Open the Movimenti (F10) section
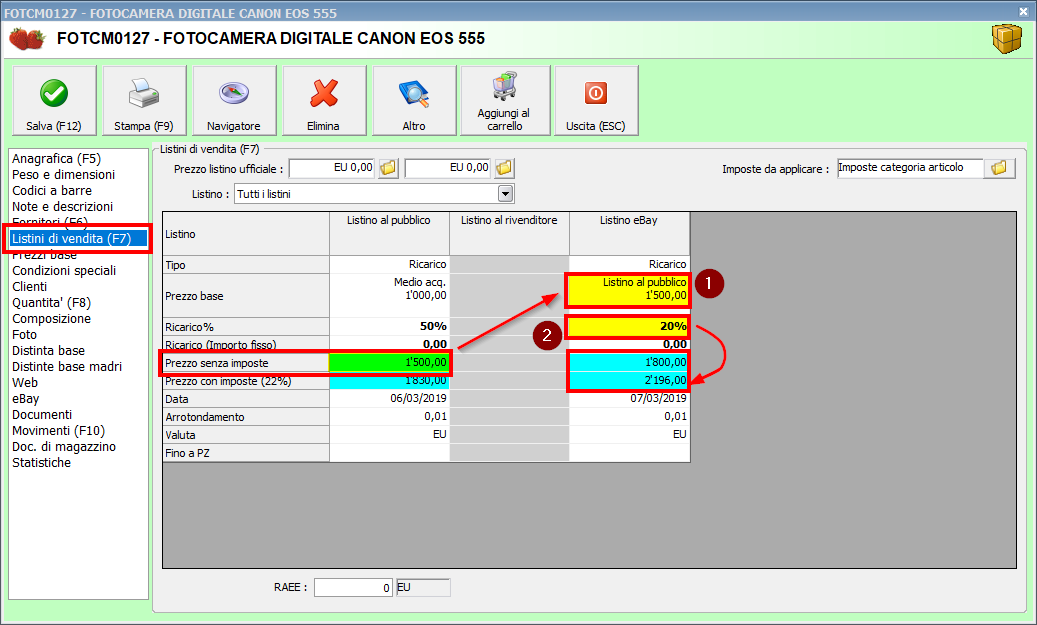Screen dimensions: 1037x625 58,431
